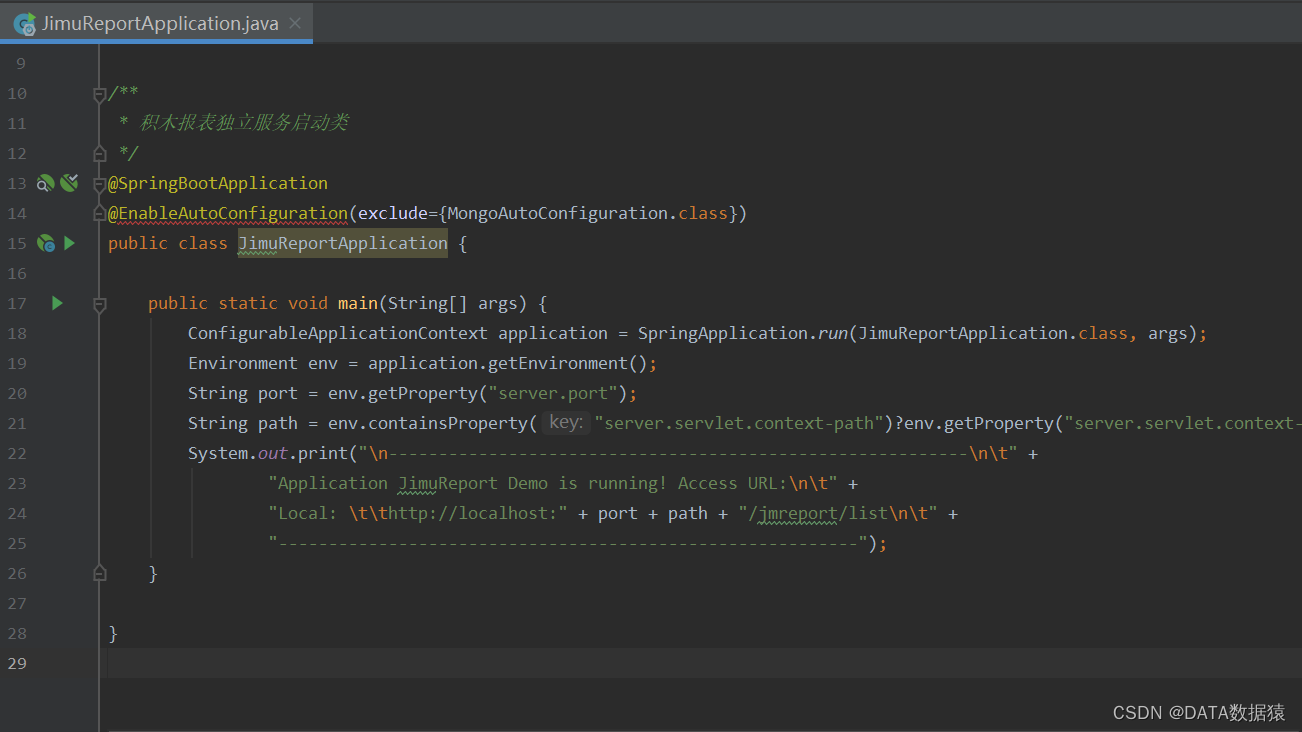Click the @SpringBootApplication annotation
Image resolution: width=1302 pixels, height=732 pixels.
click(218, 183)
